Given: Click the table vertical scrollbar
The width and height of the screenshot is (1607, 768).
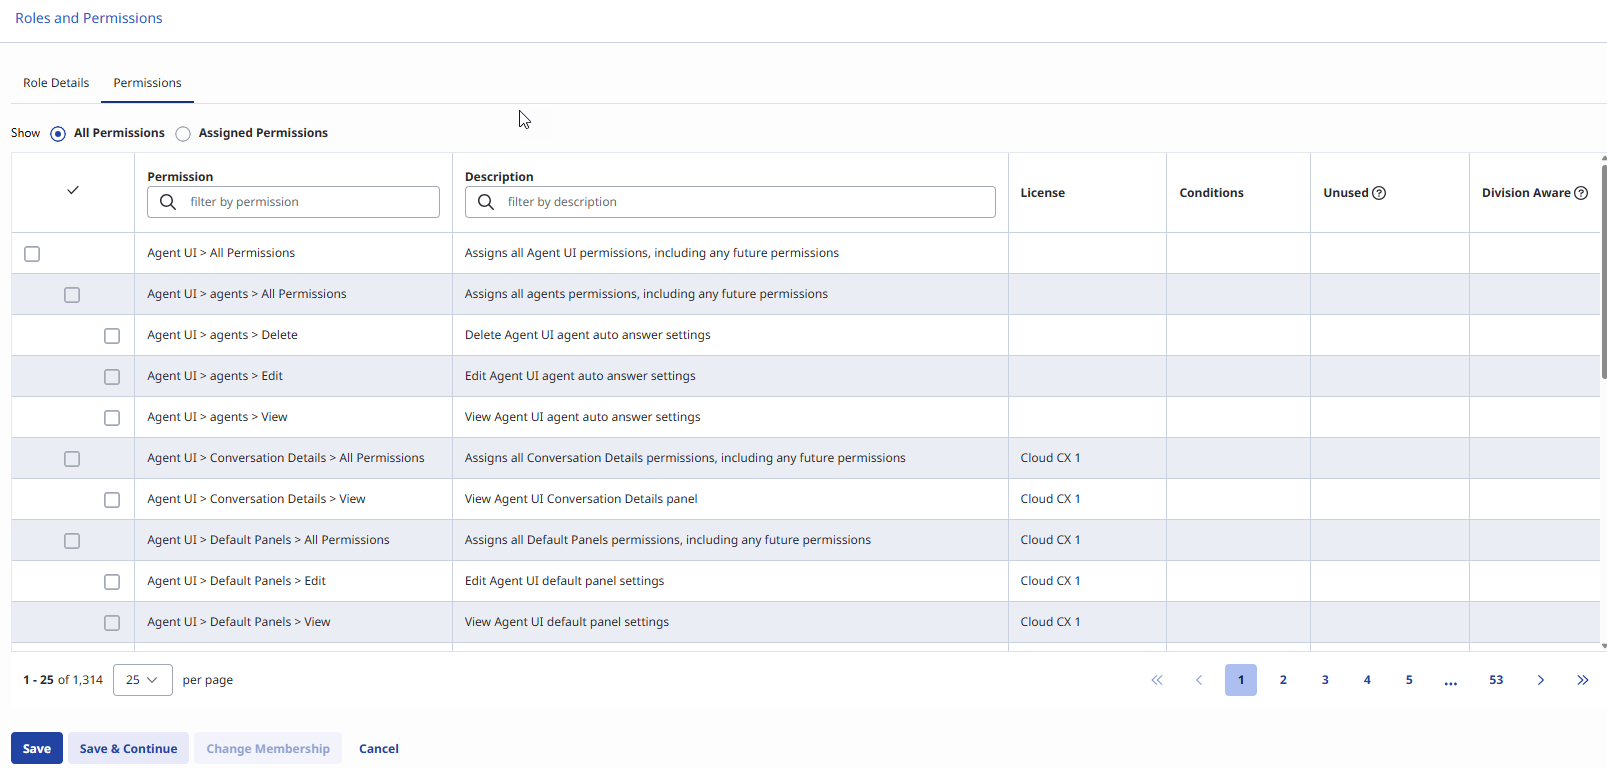Looking at the screenshot, I should tap(1603, 270).
